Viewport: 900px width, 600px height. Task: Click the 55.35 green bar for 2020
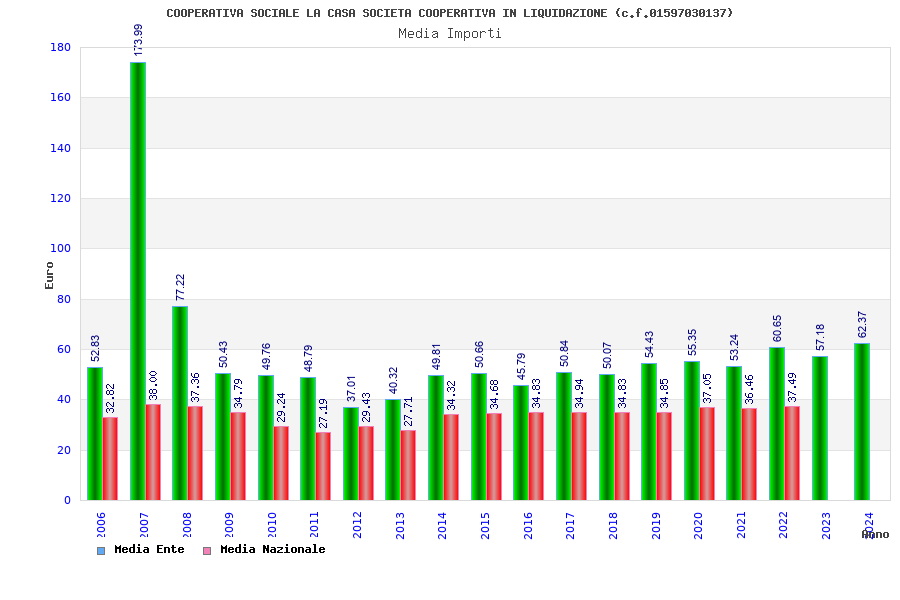click(692, 431)
